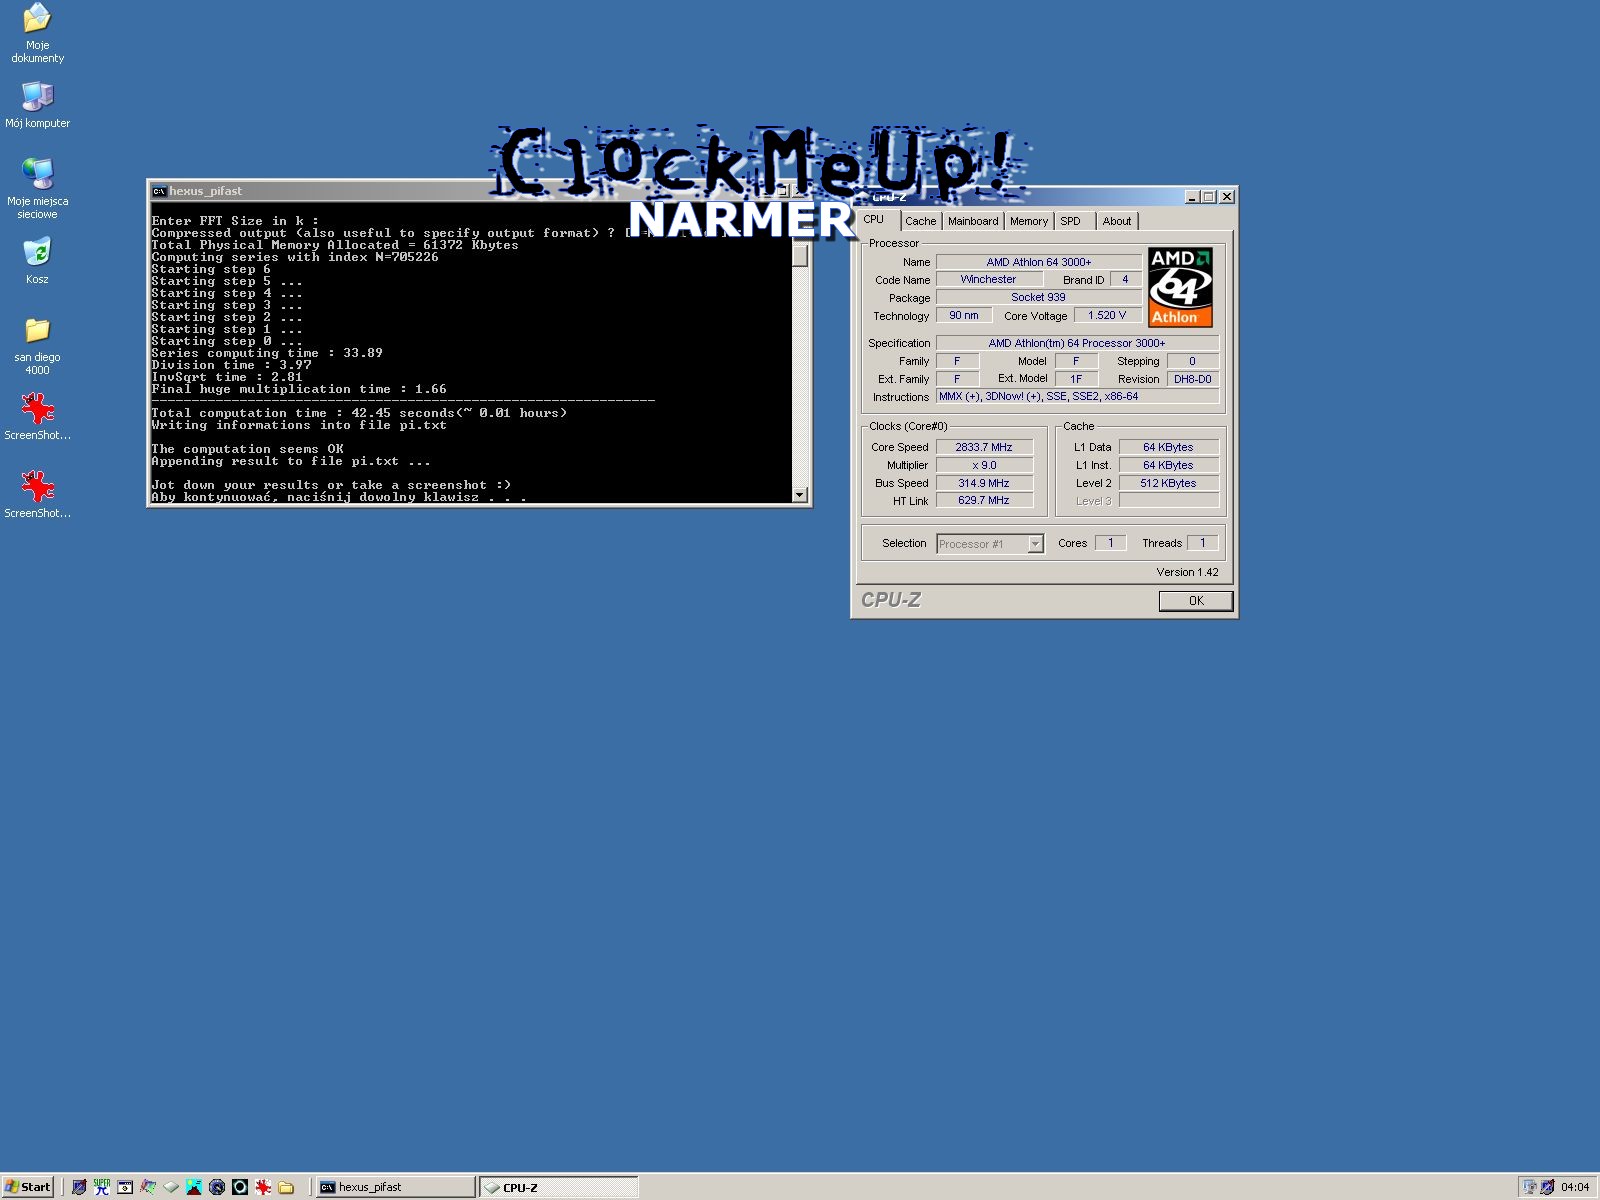Close the CPU-Z window
The width and height of the screenshot is (1600, 1200).
pyautogui.click(x=1227, y=197)
